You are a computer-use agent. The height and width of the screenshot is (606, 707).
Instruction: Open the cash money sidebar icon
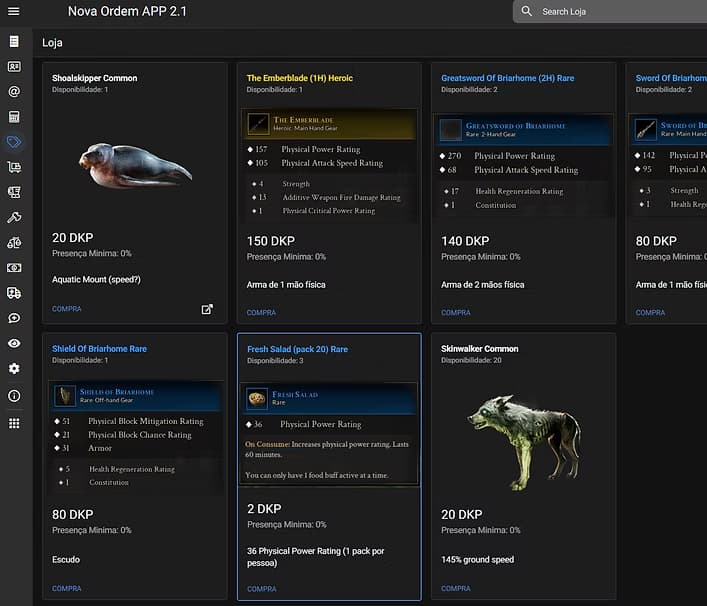tap(14, 268)
